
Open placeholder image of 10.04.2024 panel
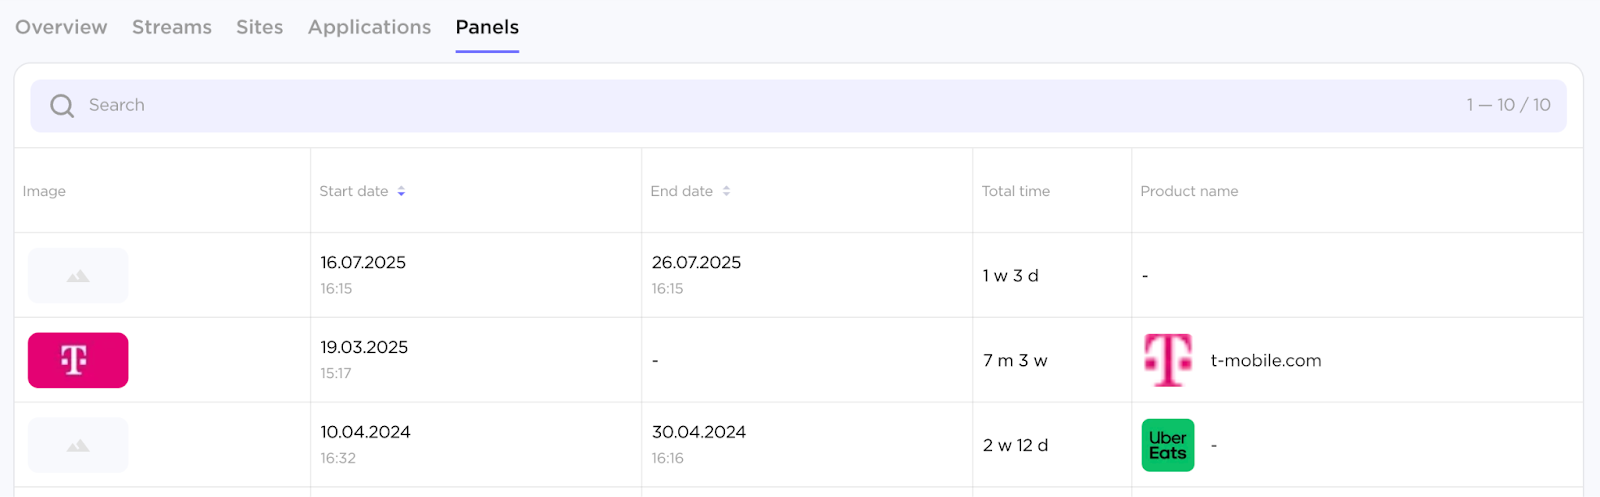78,445
